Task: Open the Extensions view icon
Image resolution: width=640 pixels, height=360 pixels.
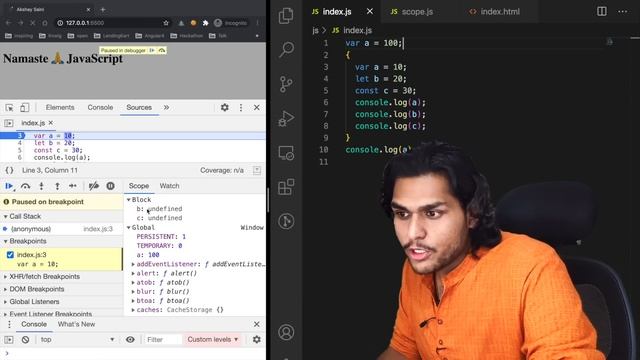Action: (286, 187)
